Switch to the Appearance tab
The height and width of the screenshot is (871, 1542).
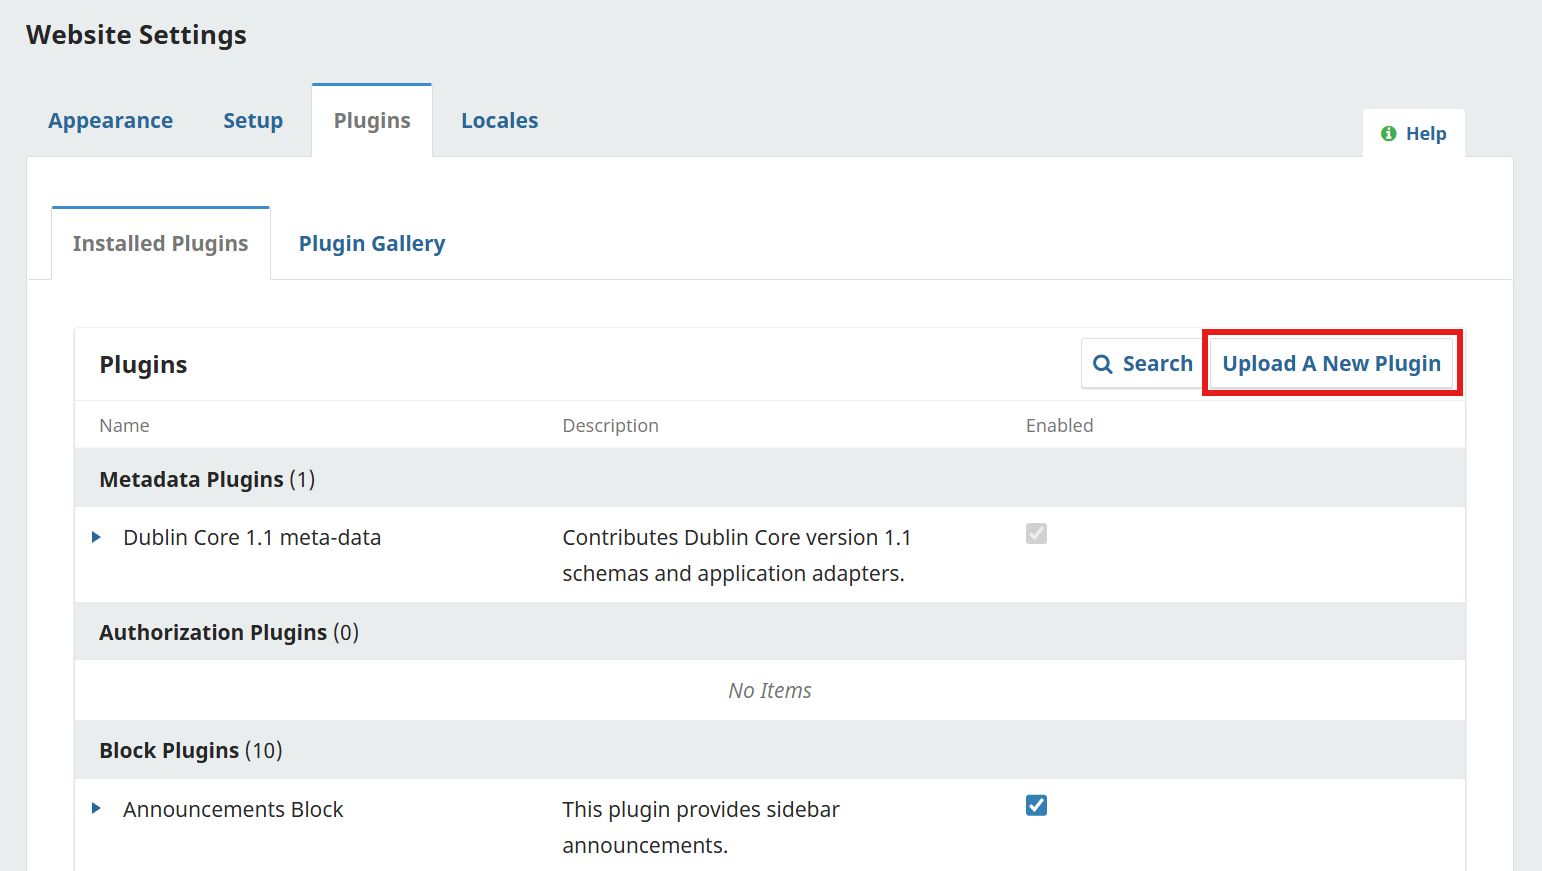110,121
